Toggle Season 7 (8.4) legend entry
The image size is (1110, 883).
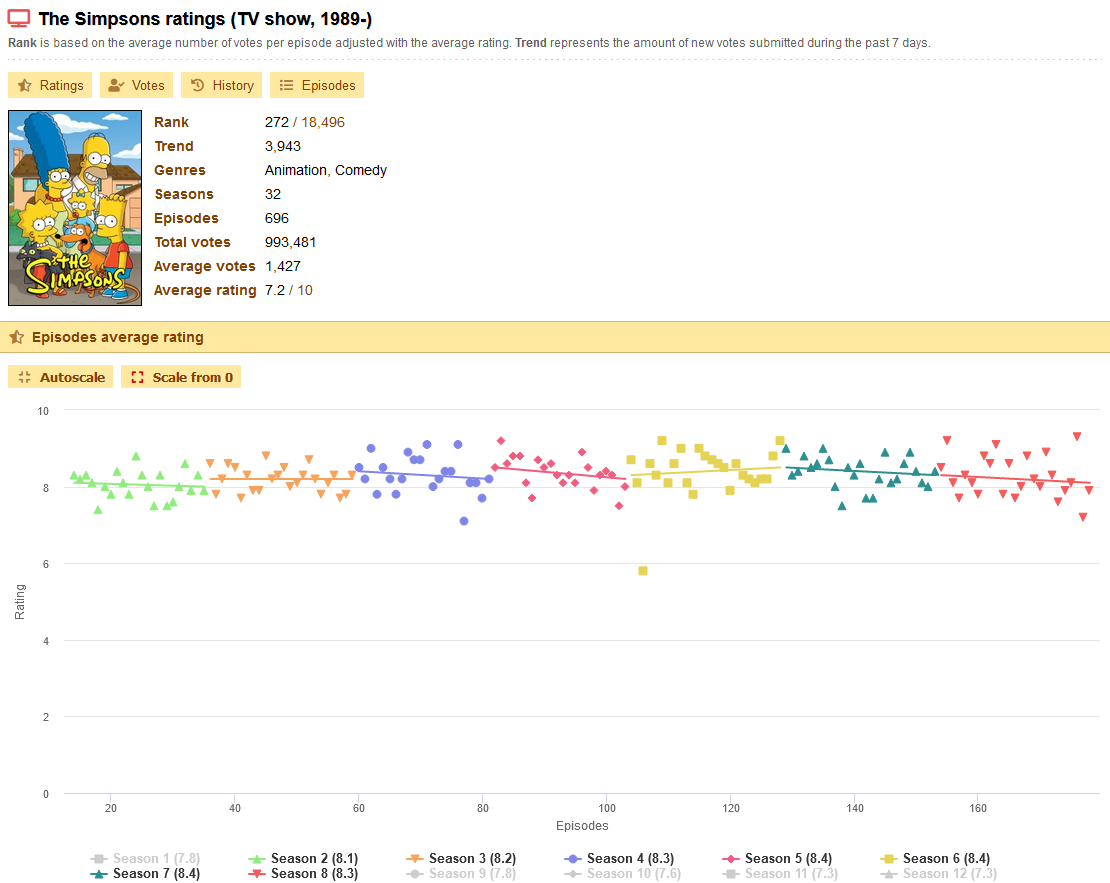click(145, 874)
